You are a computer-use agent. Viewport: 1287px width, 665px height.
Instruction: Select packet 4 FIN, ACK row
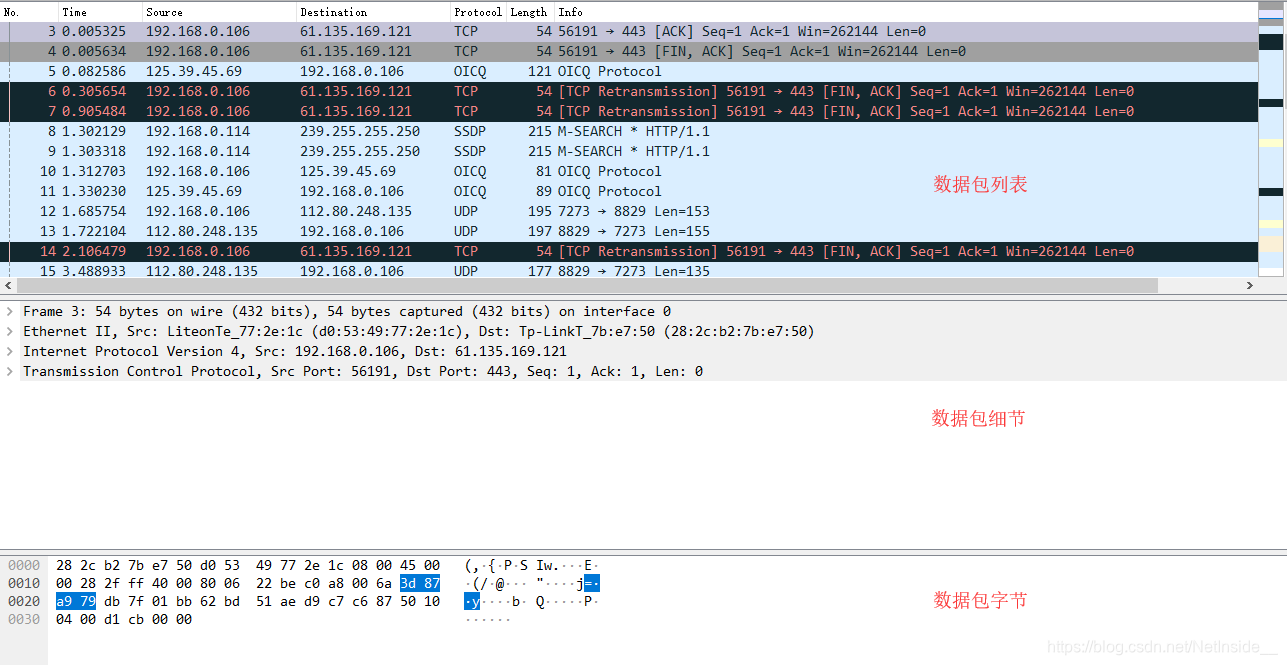coord(629,52)
